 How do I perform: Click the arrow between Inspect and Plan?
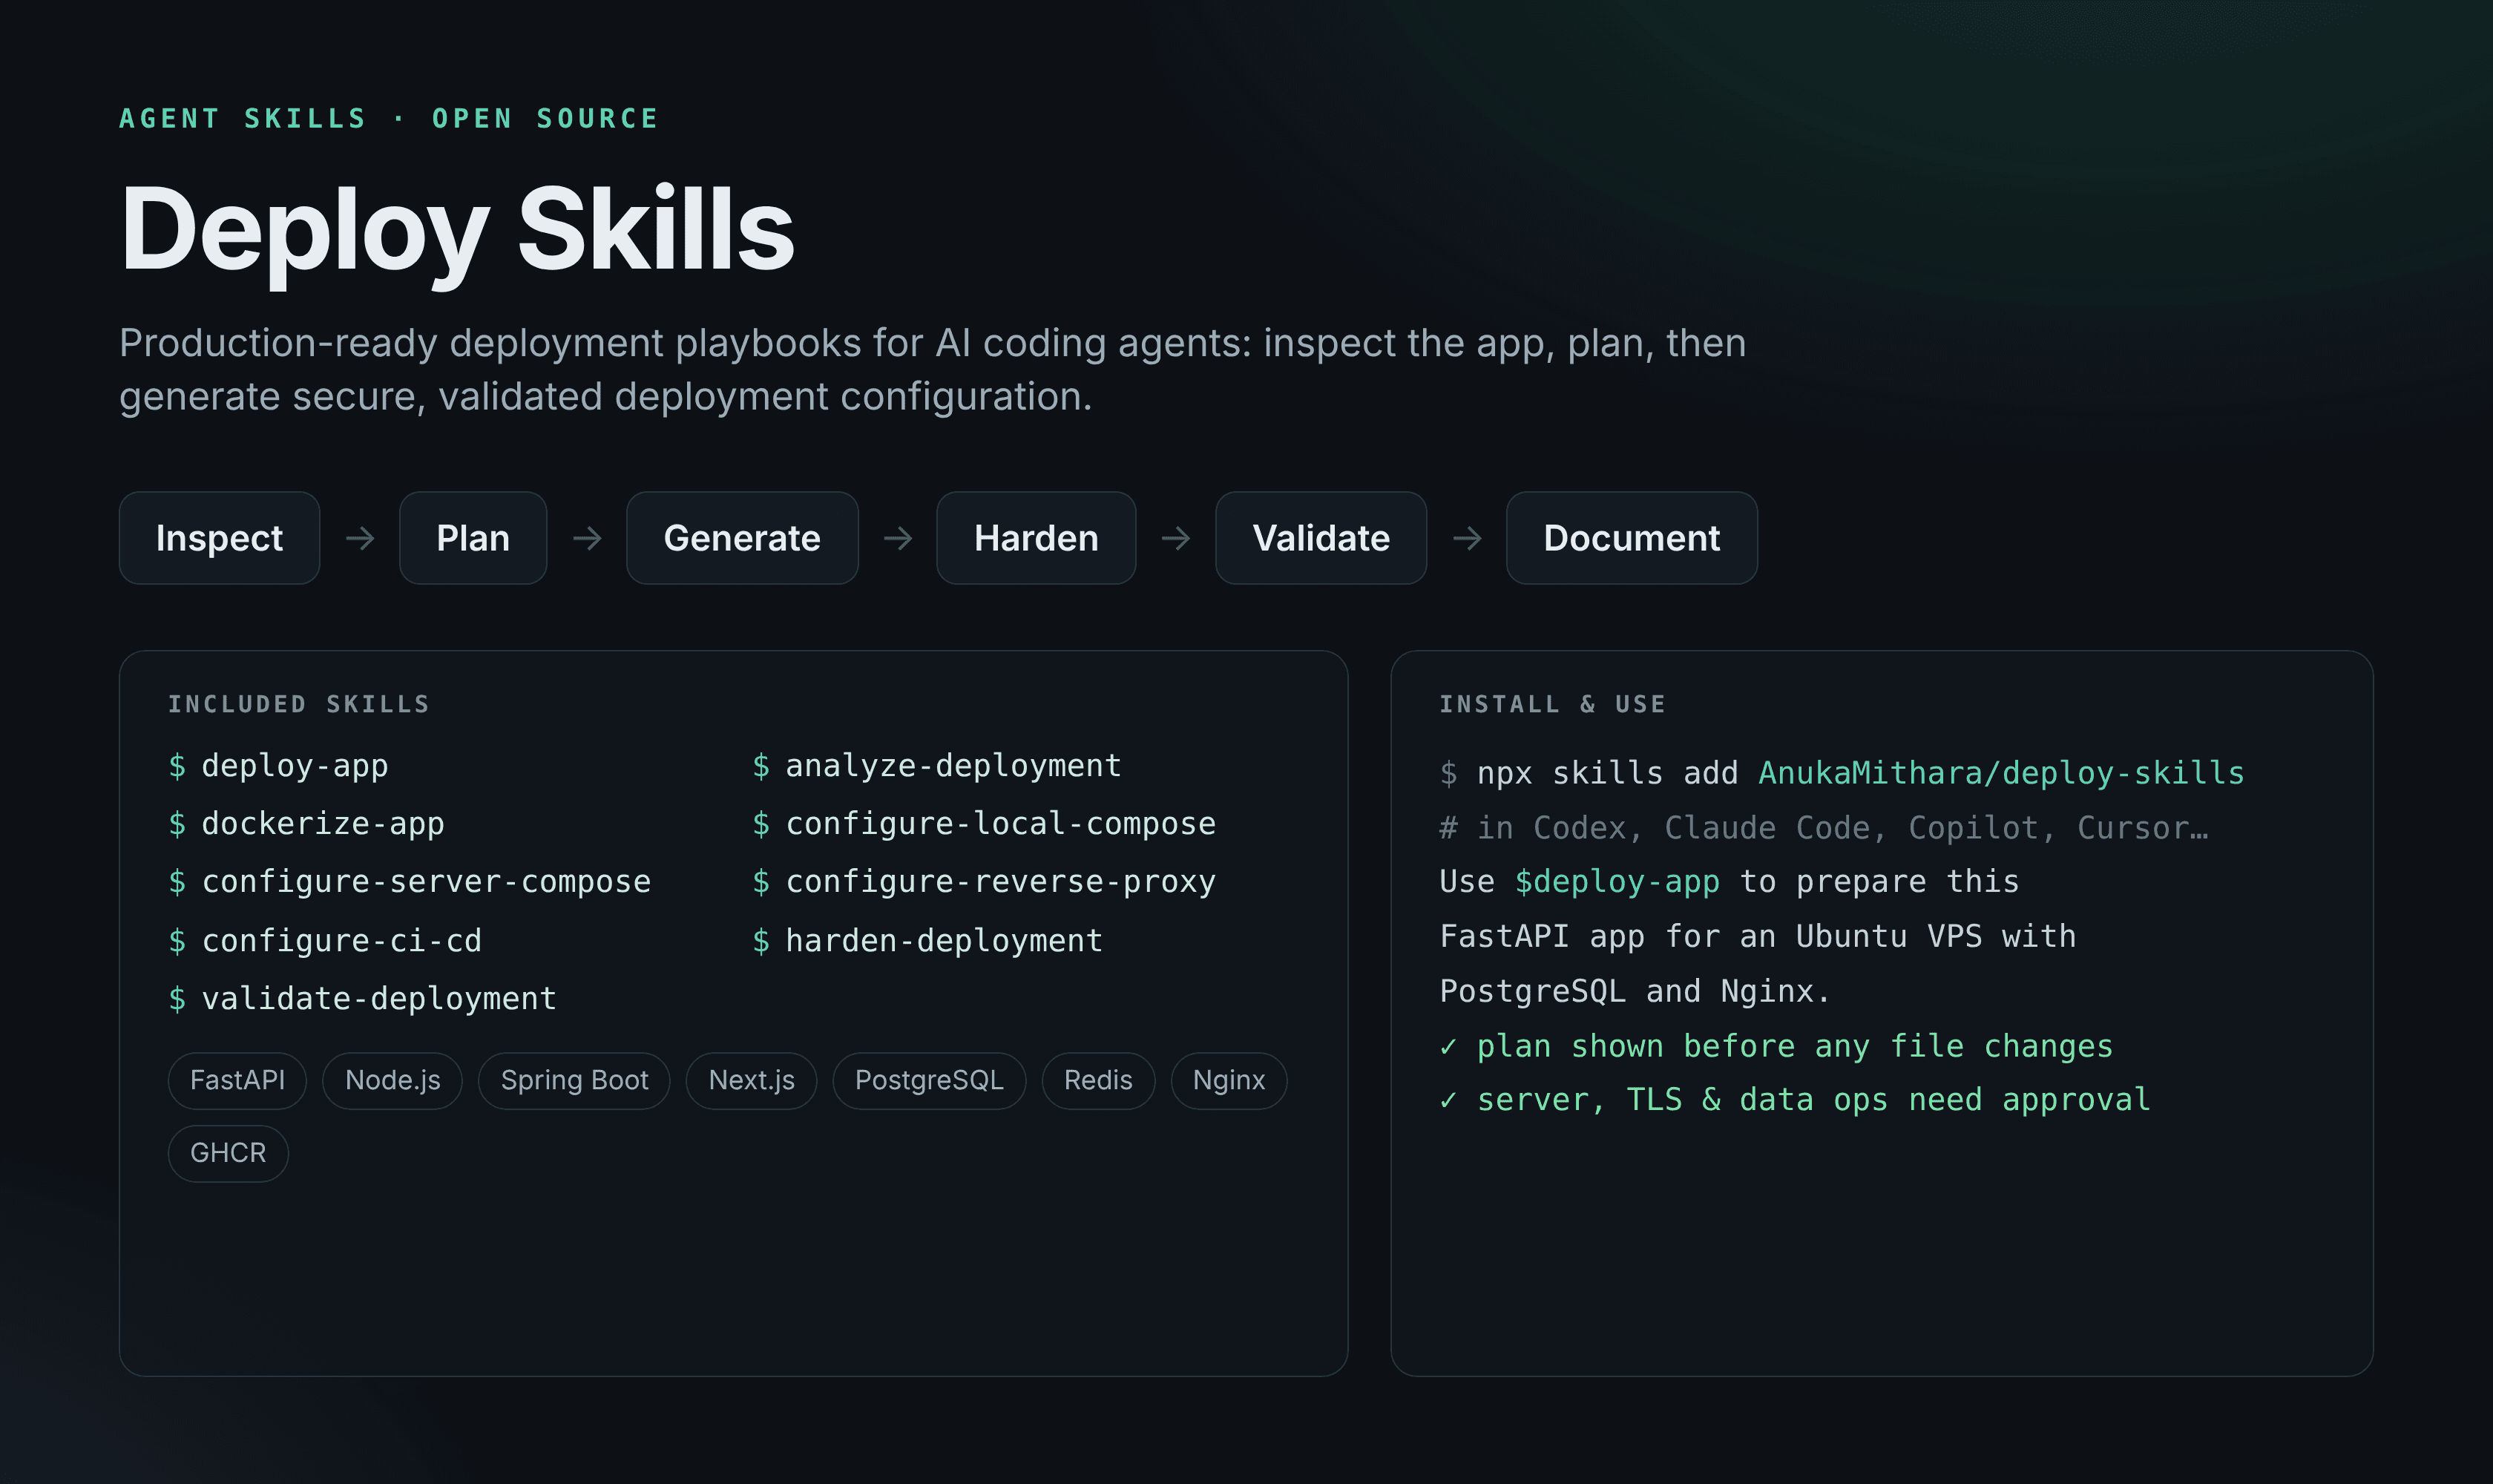point(360,539)
